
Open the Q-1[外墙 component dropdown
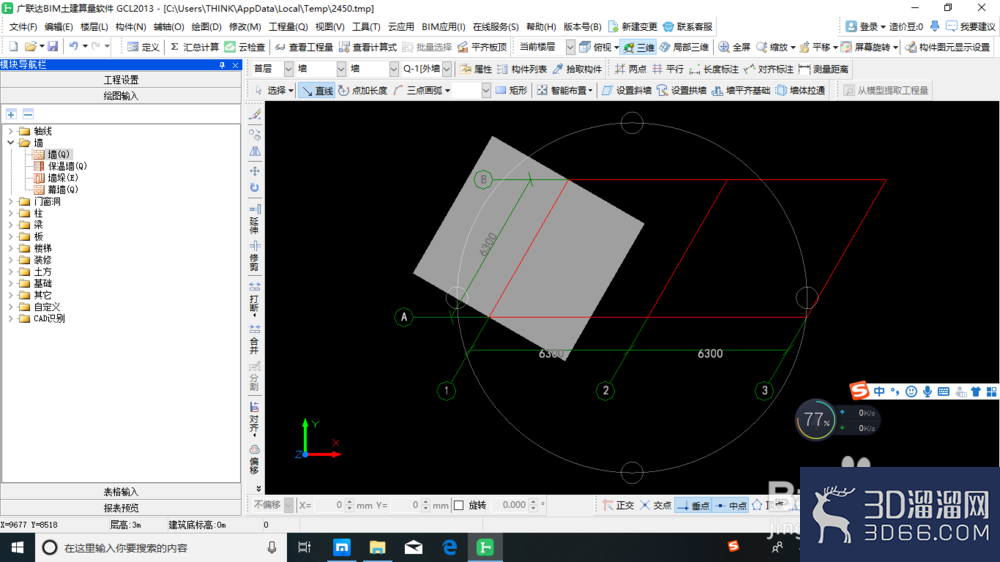click(446, 69)
